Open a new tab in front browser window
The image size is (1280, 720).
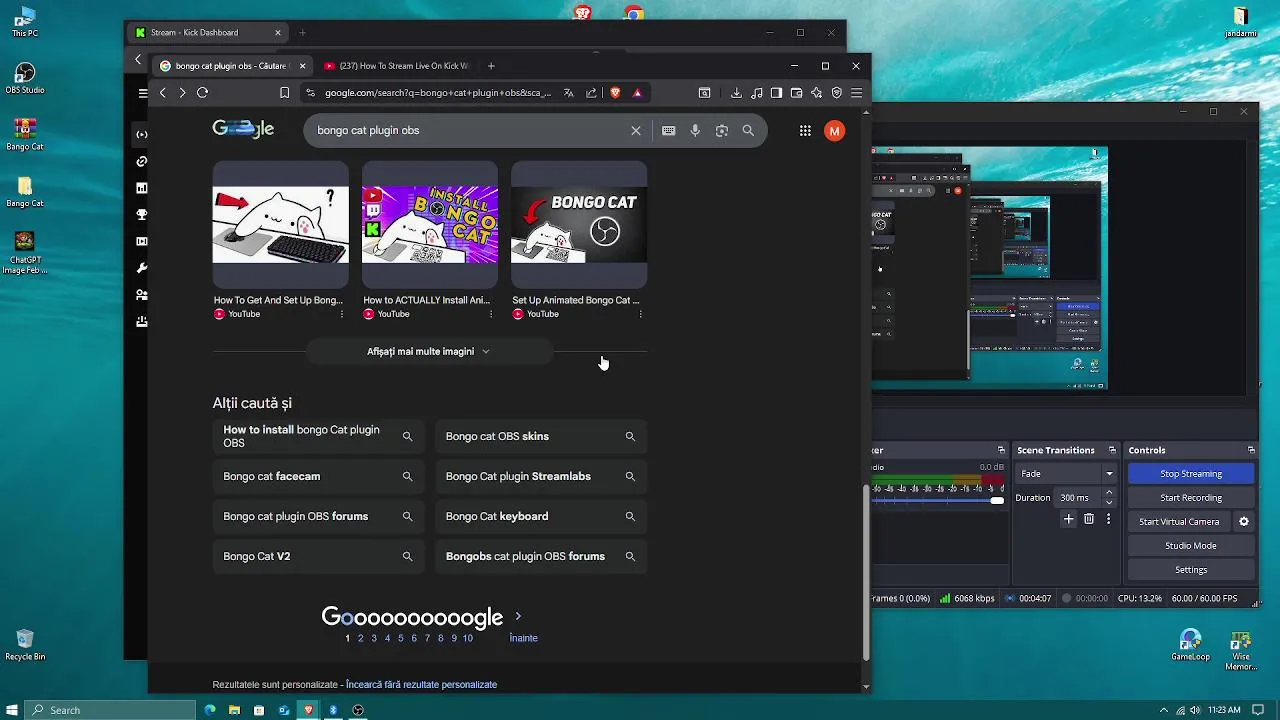point(491,66)
